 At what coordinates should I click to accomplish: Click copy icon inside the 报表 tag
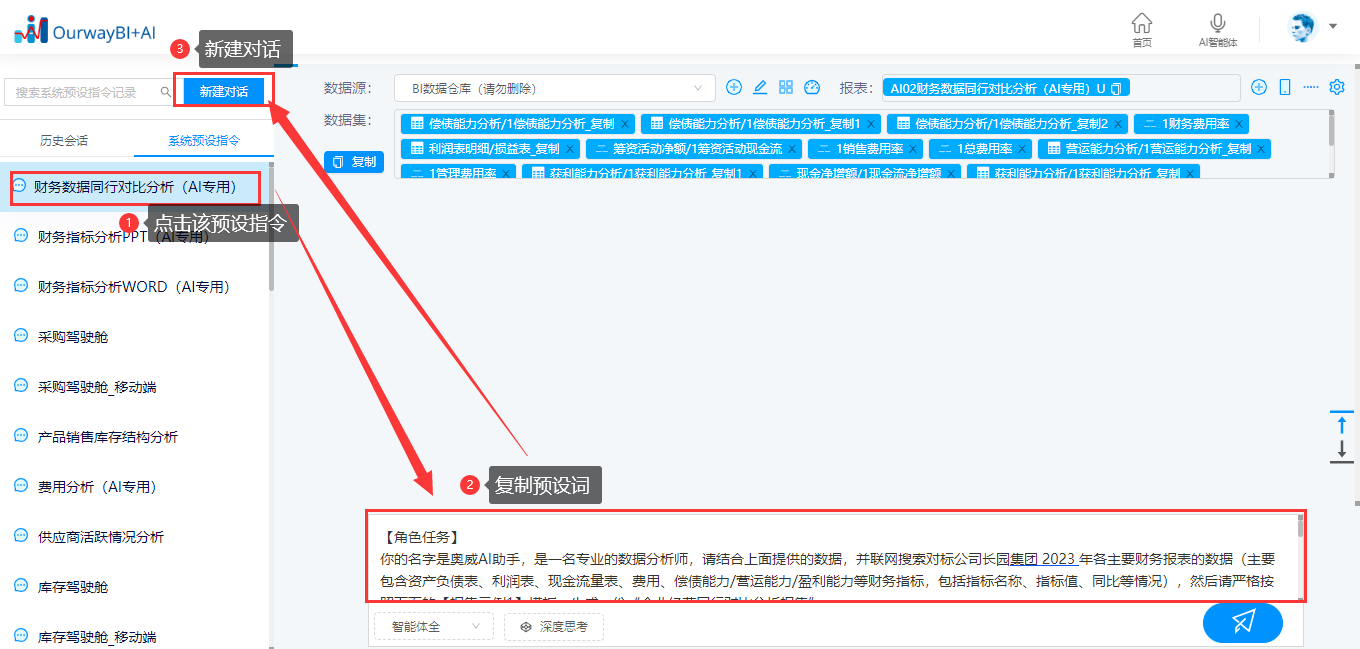(1117, 88)
